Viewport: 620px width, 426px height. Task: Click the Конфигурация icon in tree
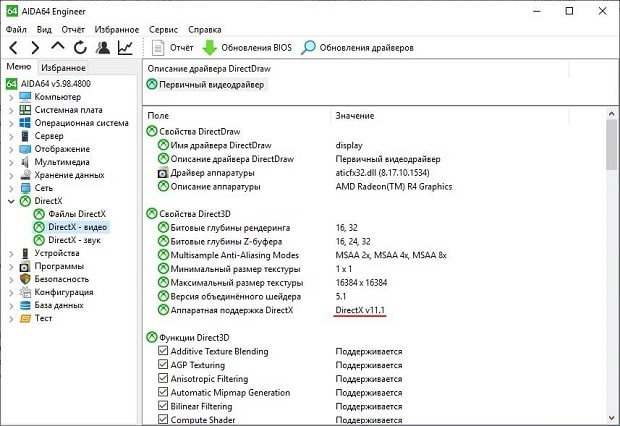pyautogui.click(x=25, y=292)
